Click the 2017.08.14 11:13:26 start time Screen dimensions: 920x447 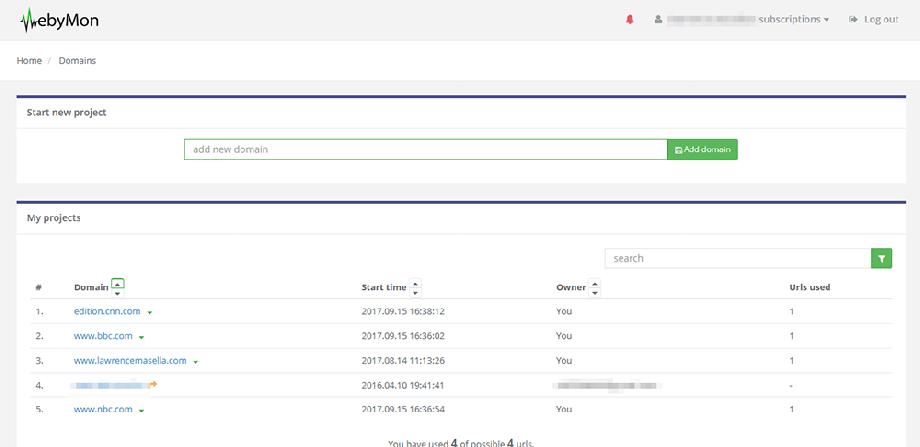click(403, 361)
